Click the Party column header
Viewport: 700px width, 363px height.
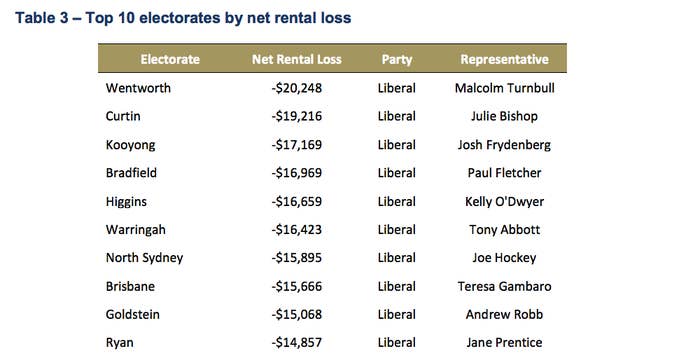tap(396, 60)
